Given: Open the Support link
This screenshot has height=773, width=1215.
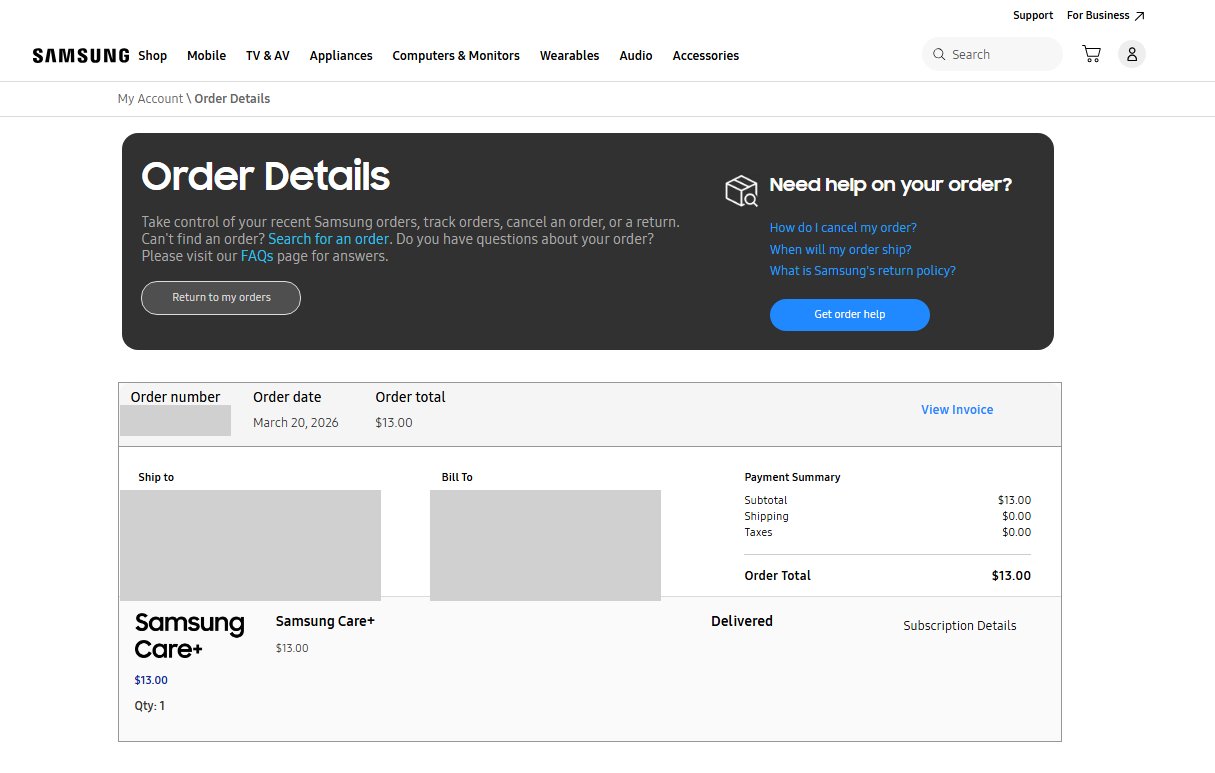Looking at the screenshot, I should pyautogui.click(x=1033, y=15).
